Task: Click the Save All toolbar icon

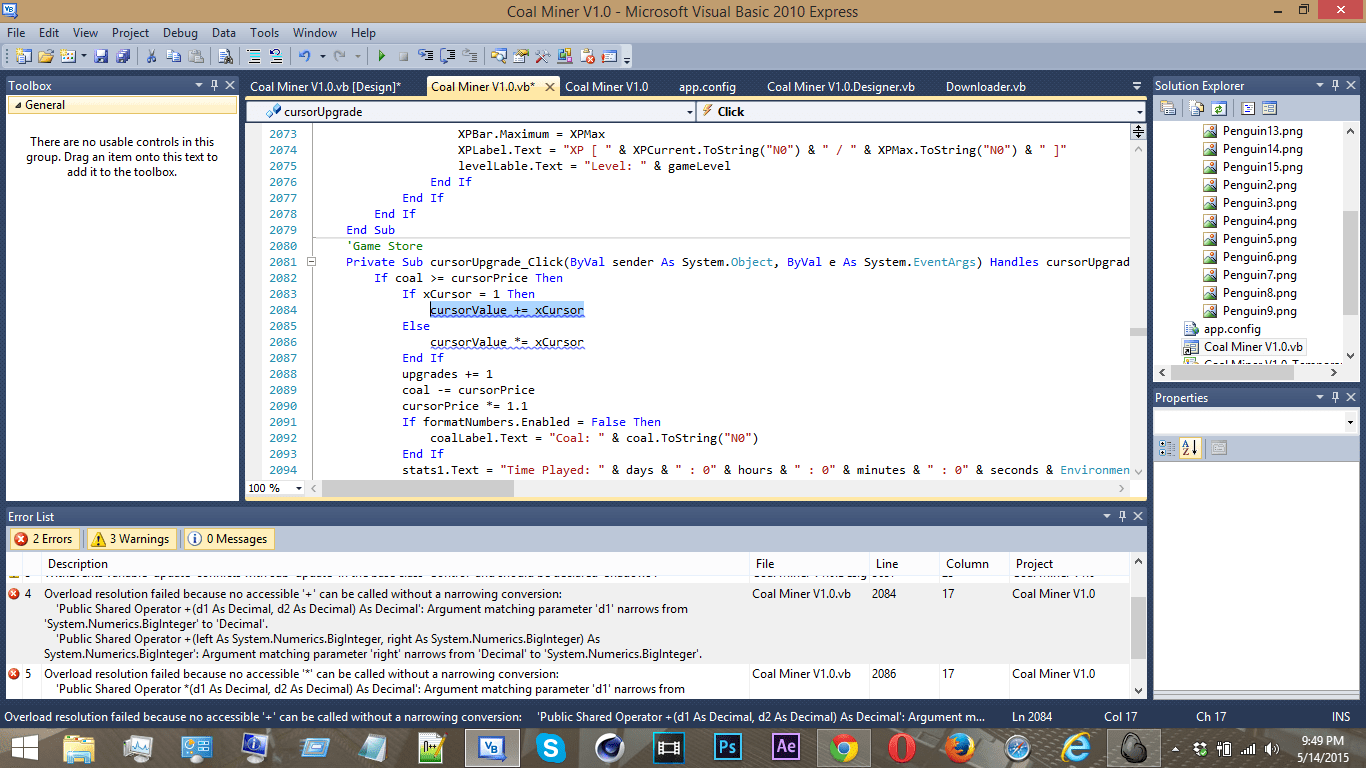Action: click(x=122, y=57)
